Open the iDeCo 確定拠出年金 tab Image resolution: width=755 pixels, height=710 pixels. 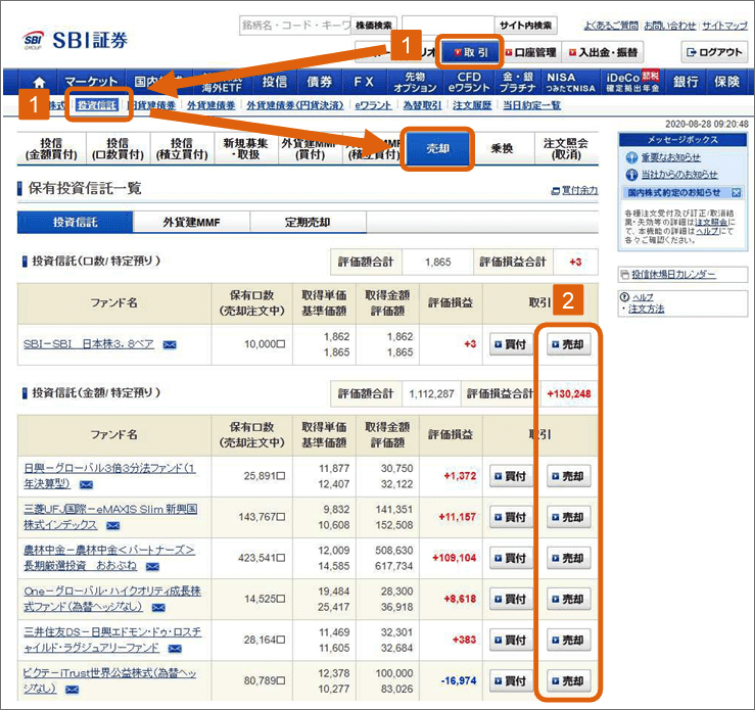click(x=632, y=81)
